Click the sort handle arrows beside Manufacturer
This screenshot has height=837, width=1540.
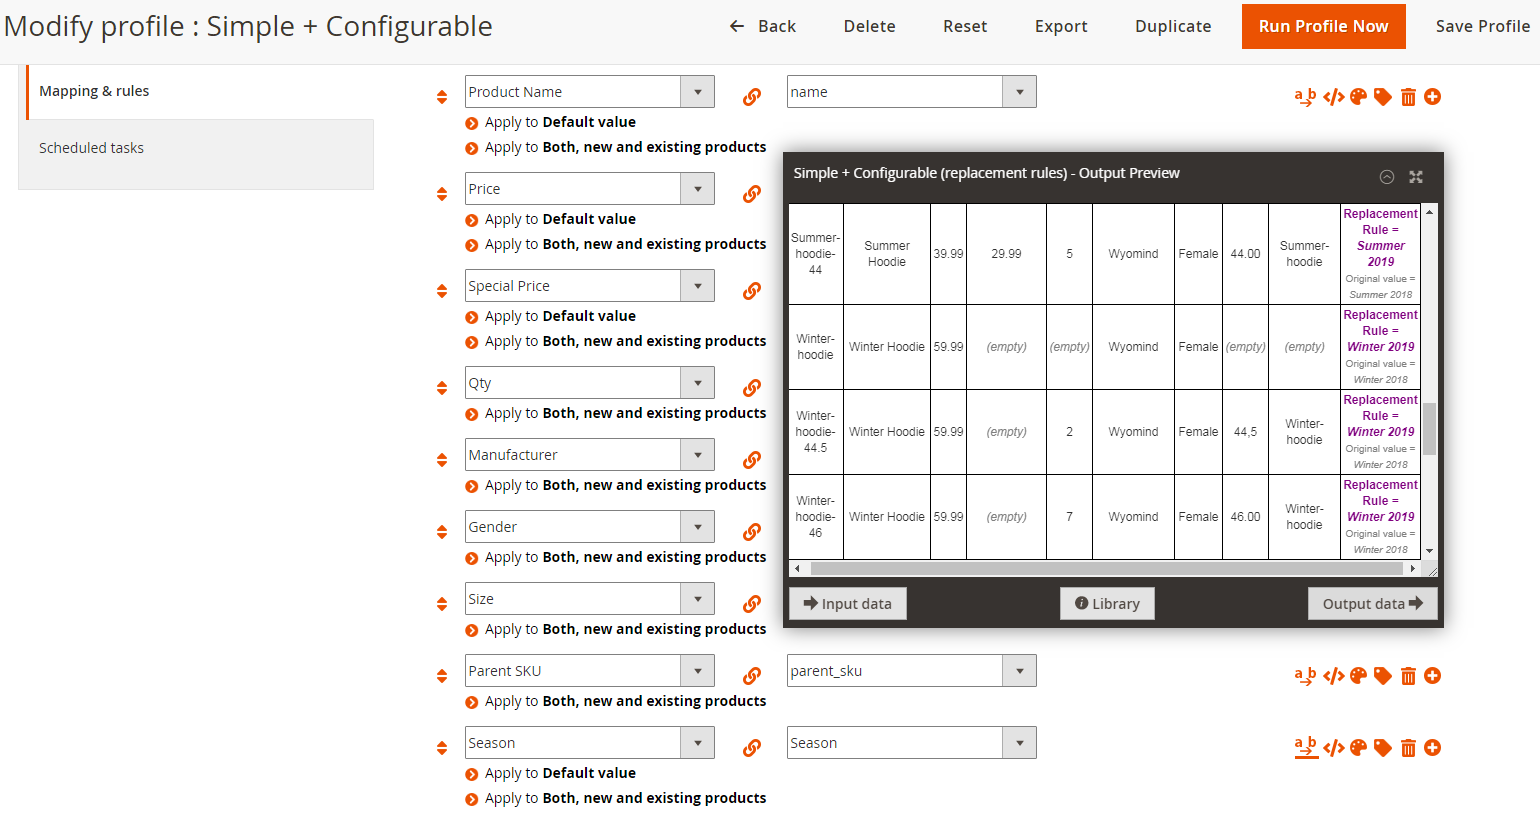[x=442, y=460]
